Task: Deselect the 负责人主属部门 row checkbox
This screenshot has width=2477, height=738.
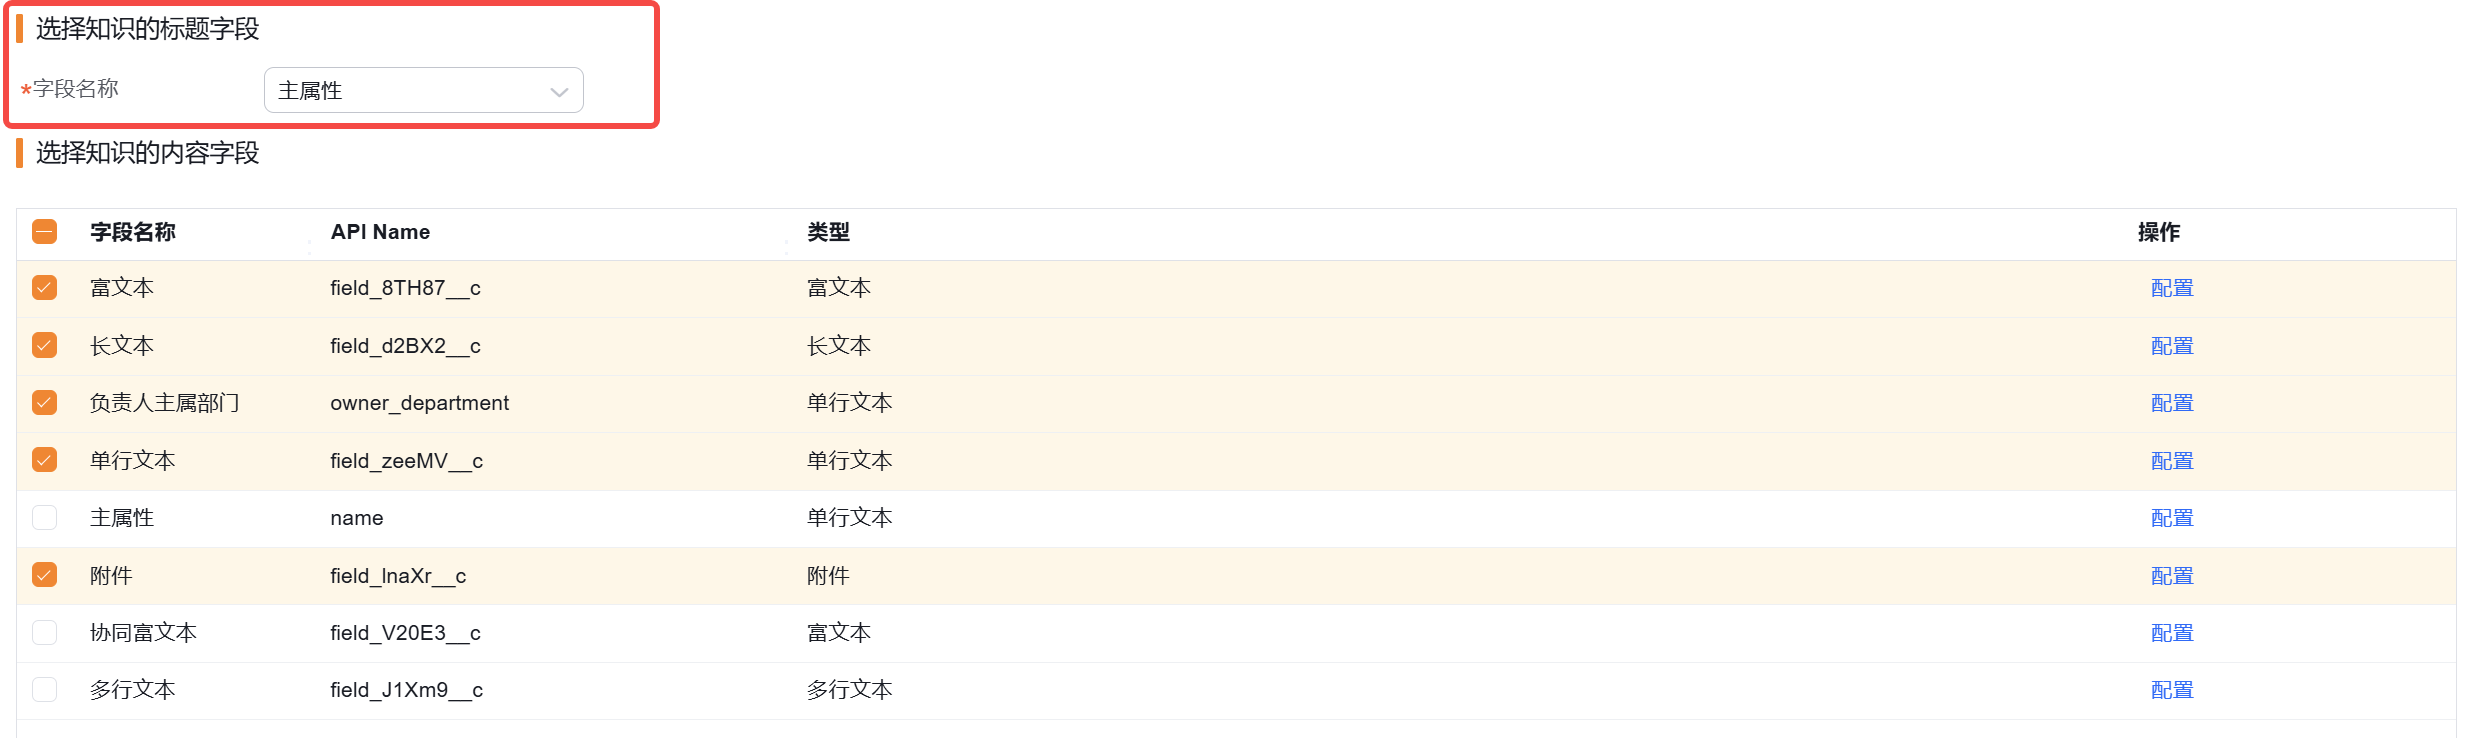Action: [x=45, y=402]
